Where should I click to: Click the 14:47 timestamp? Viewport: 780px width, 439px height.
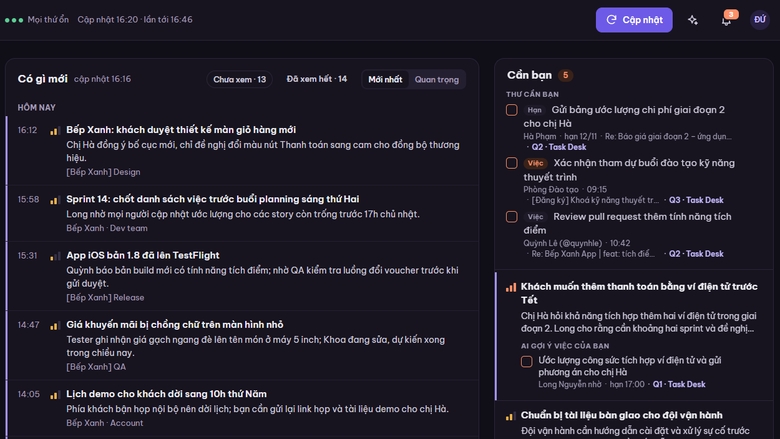pyautogui.click(x=28, y=325)
